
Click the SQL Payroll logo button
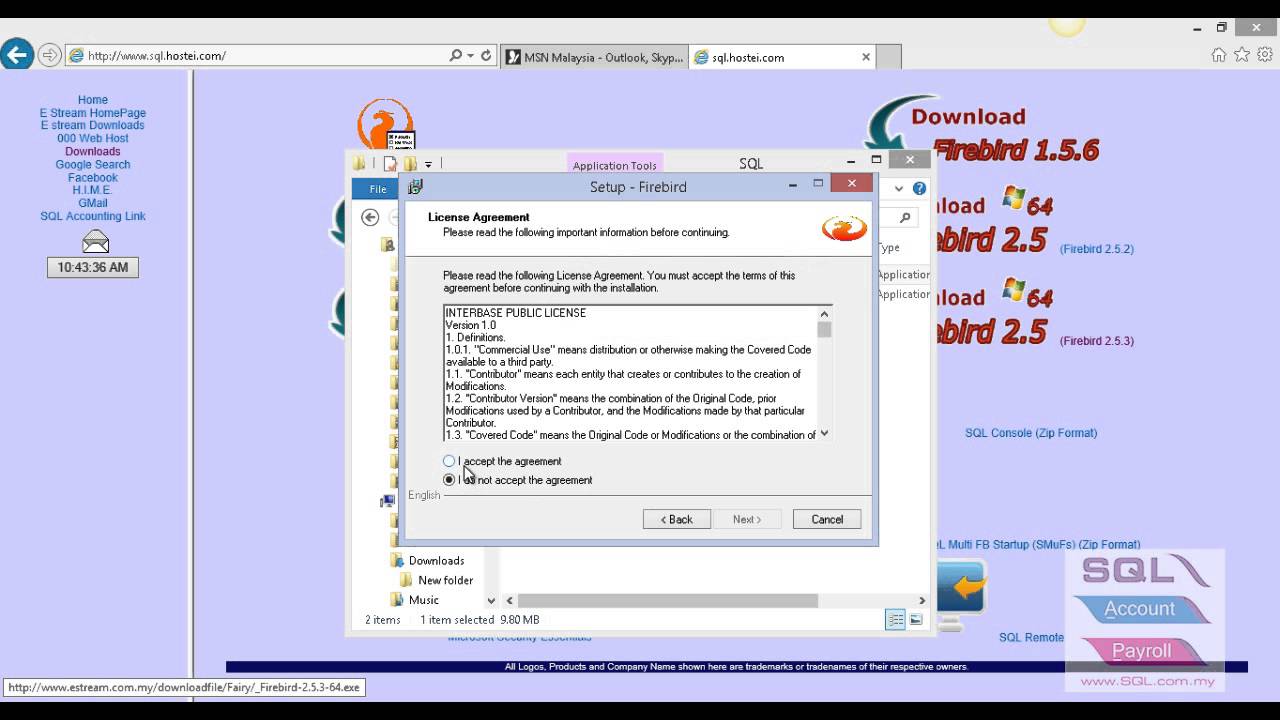(1141, 651)
